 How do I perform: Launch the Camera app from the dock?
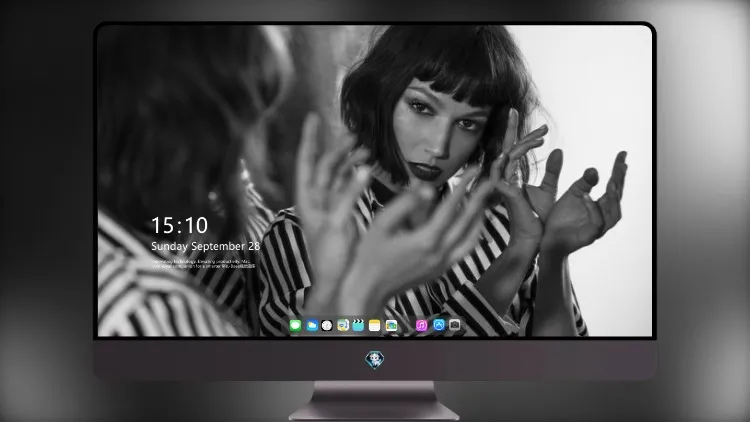point(455,325)
